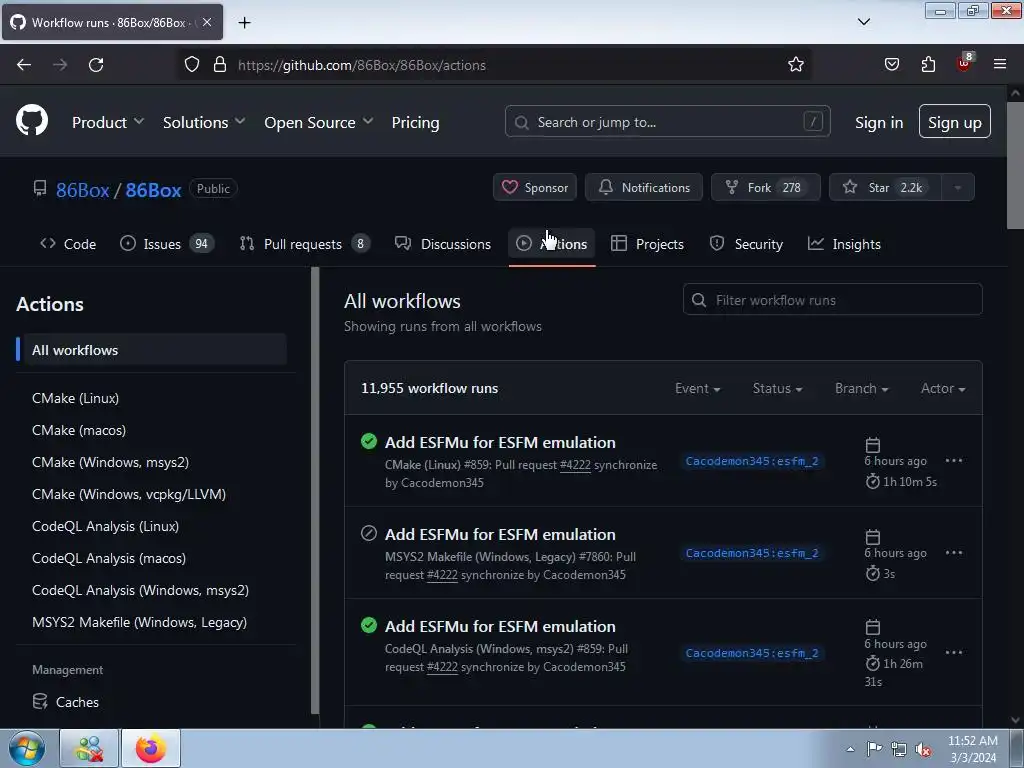Open the Action Center flag icon in the tray
1024x768 pixels.
(874, 749)
